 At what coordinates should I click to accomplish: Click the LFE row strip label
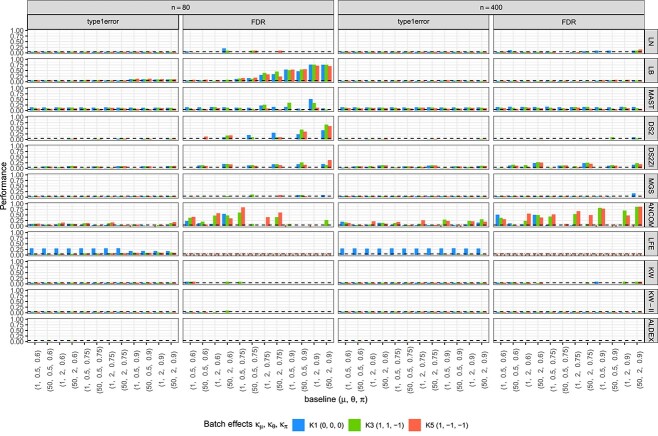coord(650,243)
